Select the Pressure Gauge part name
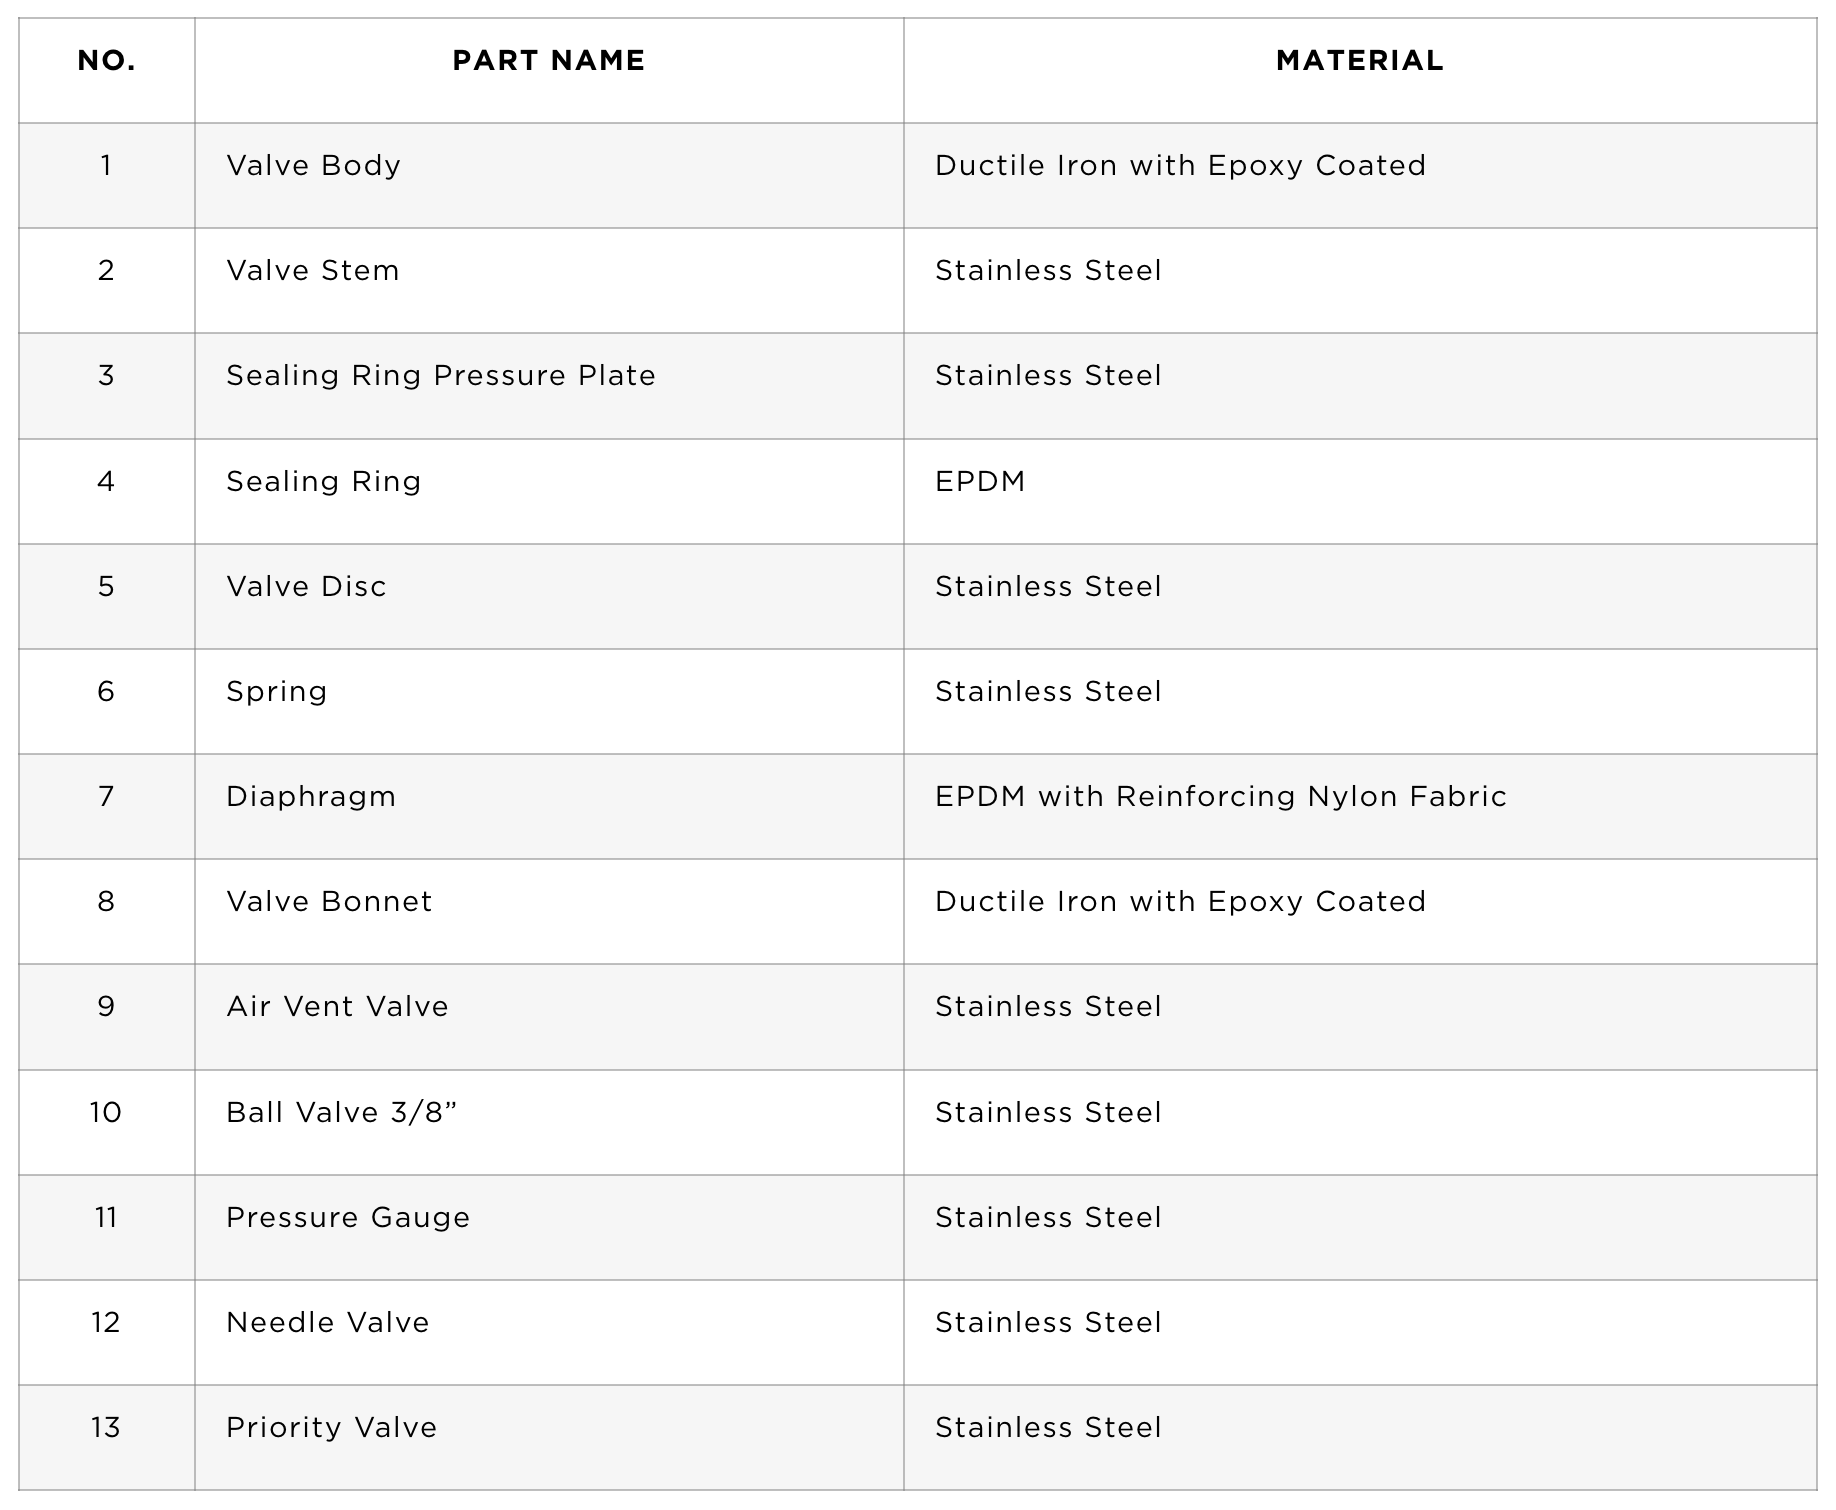 pyautogui.click(x=348, y=1217)
